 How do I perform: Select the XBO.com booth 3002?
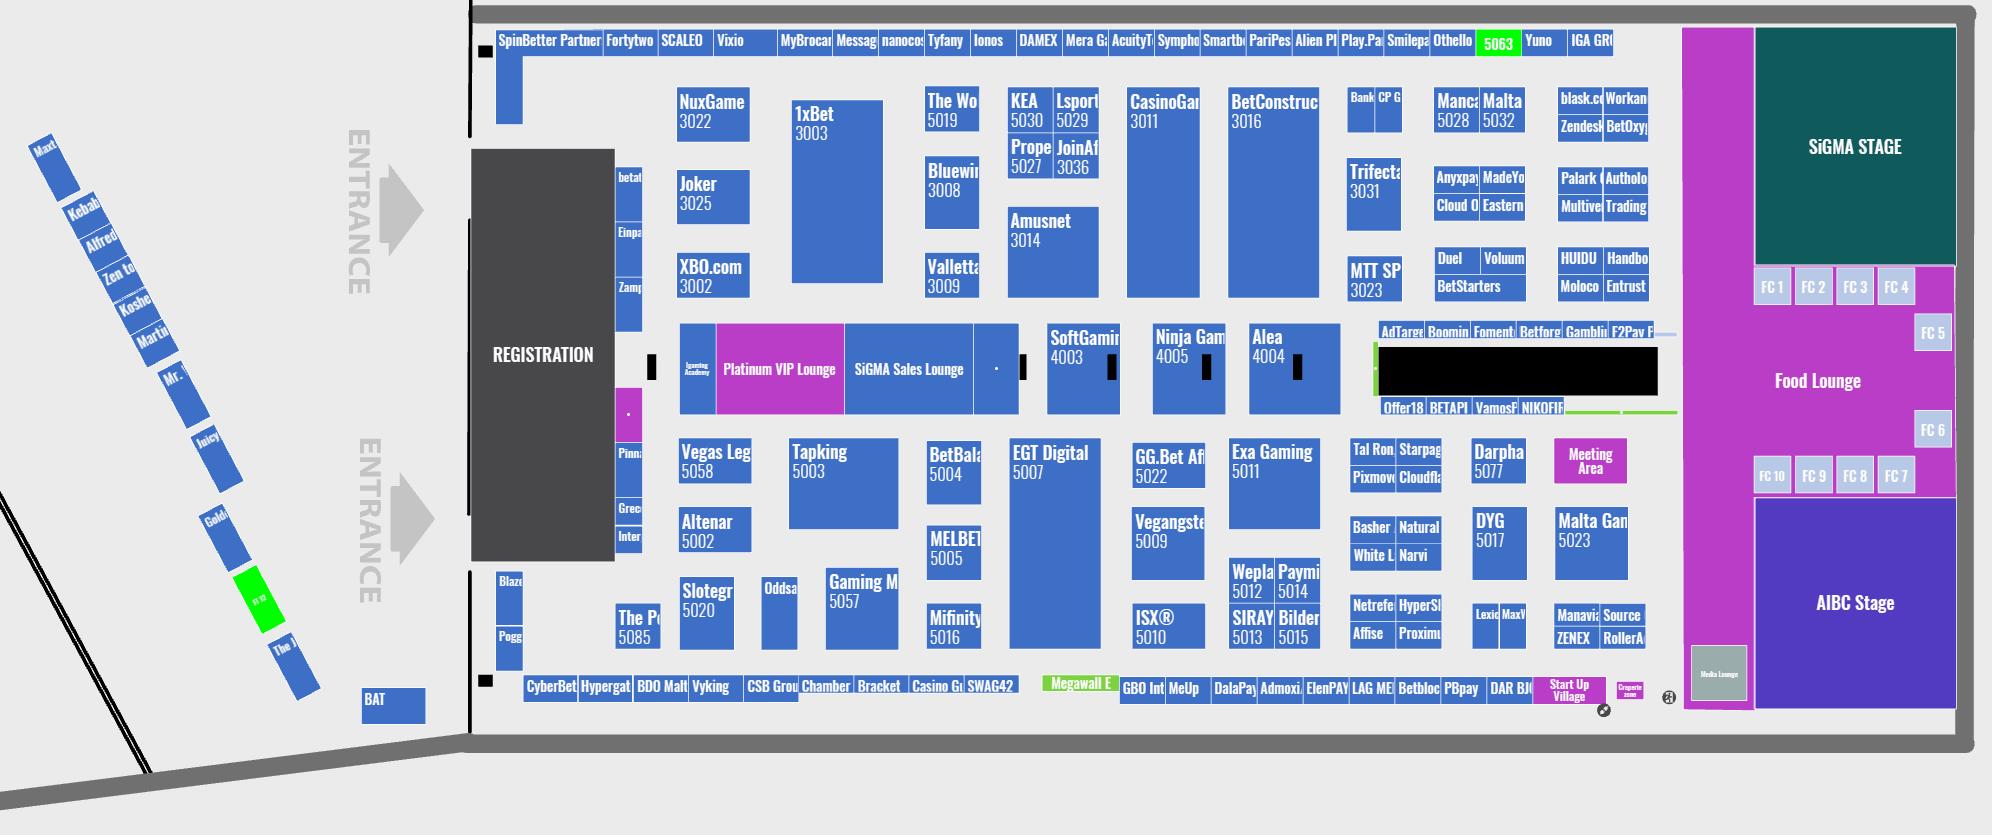click(x=713, y=275)
